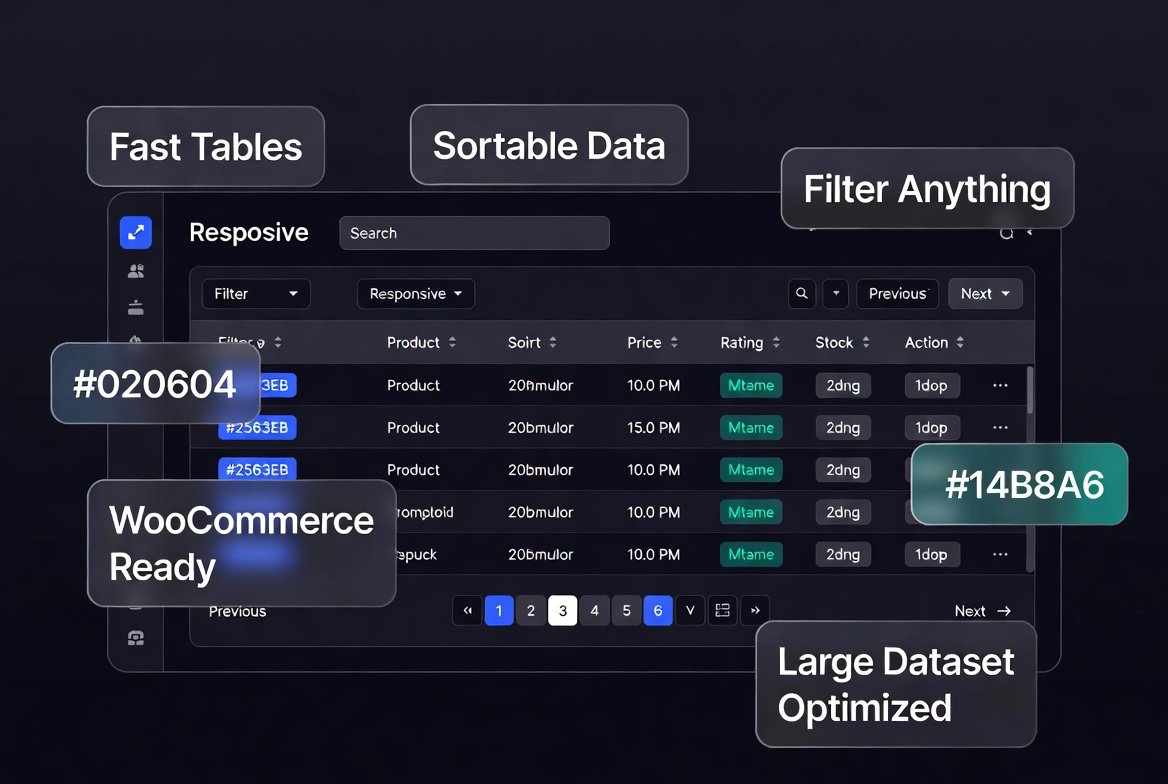This screenshot has width=1168, height=784.
Task: Open the three-dots menu in the 20hmulor row
Action: (x=1000, y=385)
